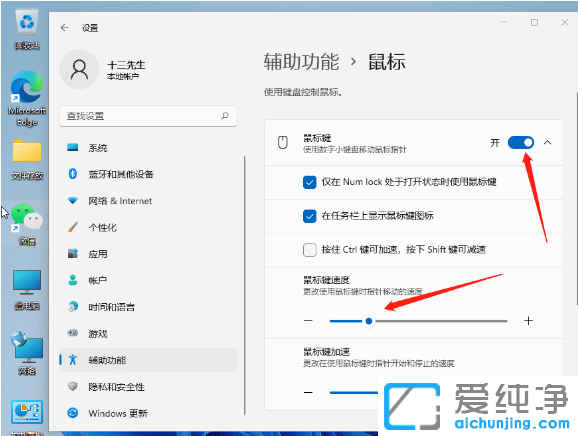Click the 鼠标 page title
Viewport: 578px width, 436px height.
pyautogui.click(x=387, y=62)
